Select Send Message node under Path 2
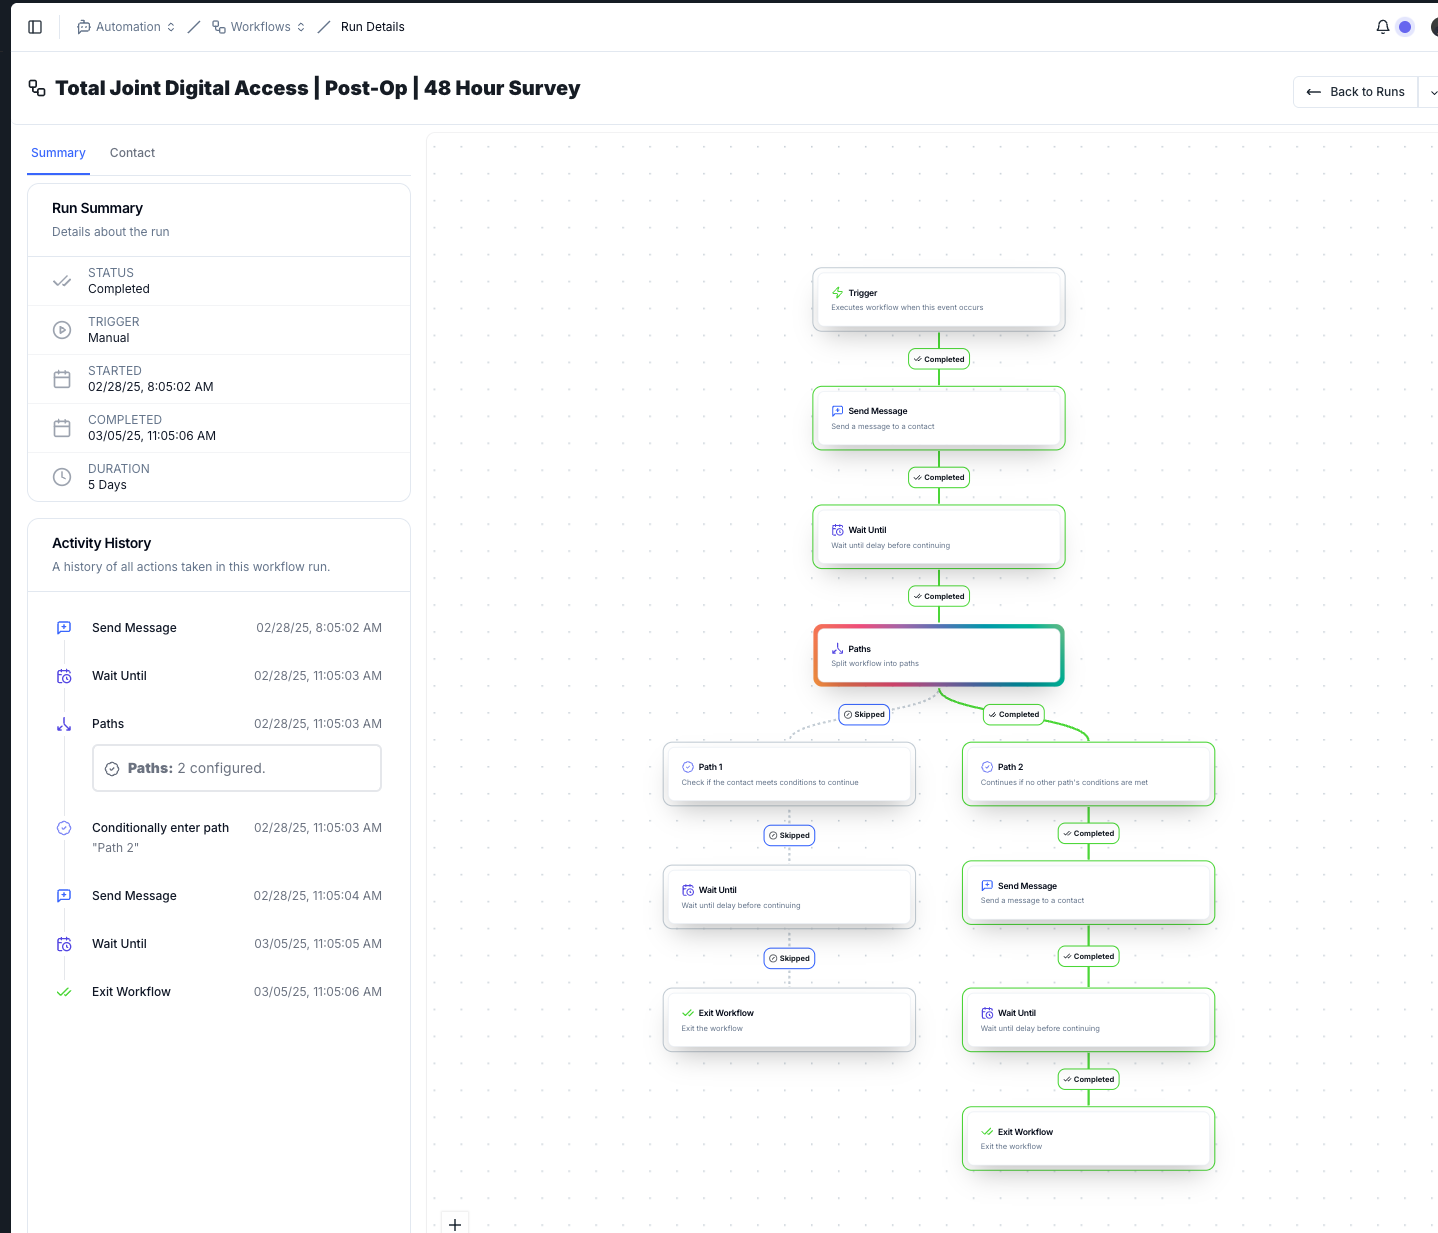Screen dimensions: 1438x1233 click(x=1088, y=893)
